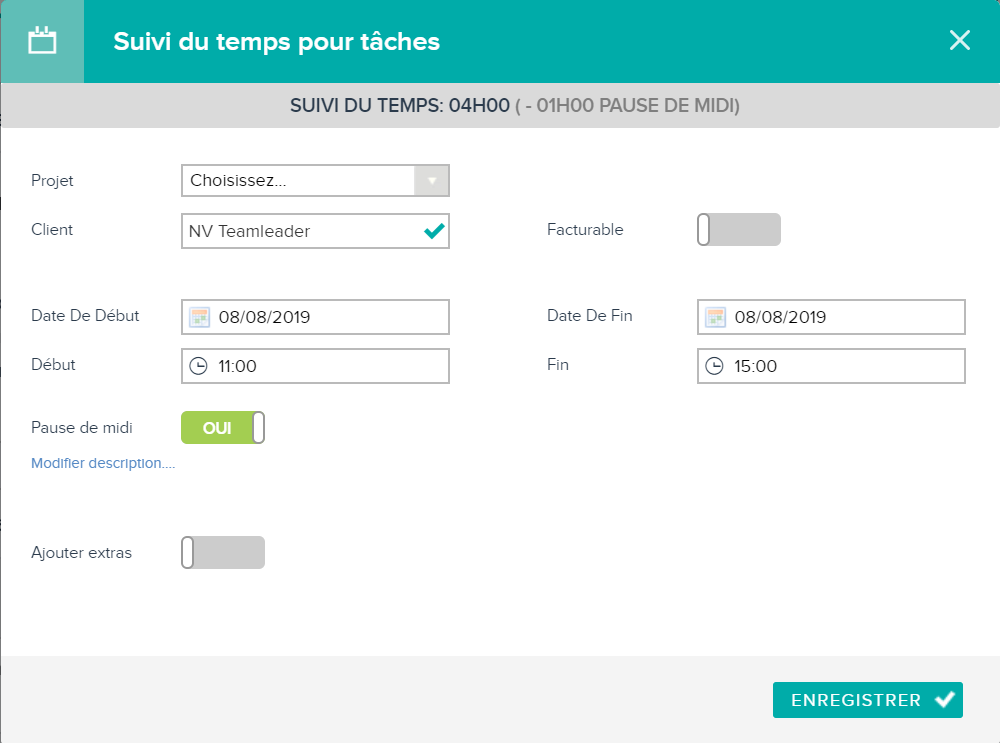Click the clock icon in Fin field
Image resolution: width=1000 pixels, height=743 pixels.
(714, 366)
